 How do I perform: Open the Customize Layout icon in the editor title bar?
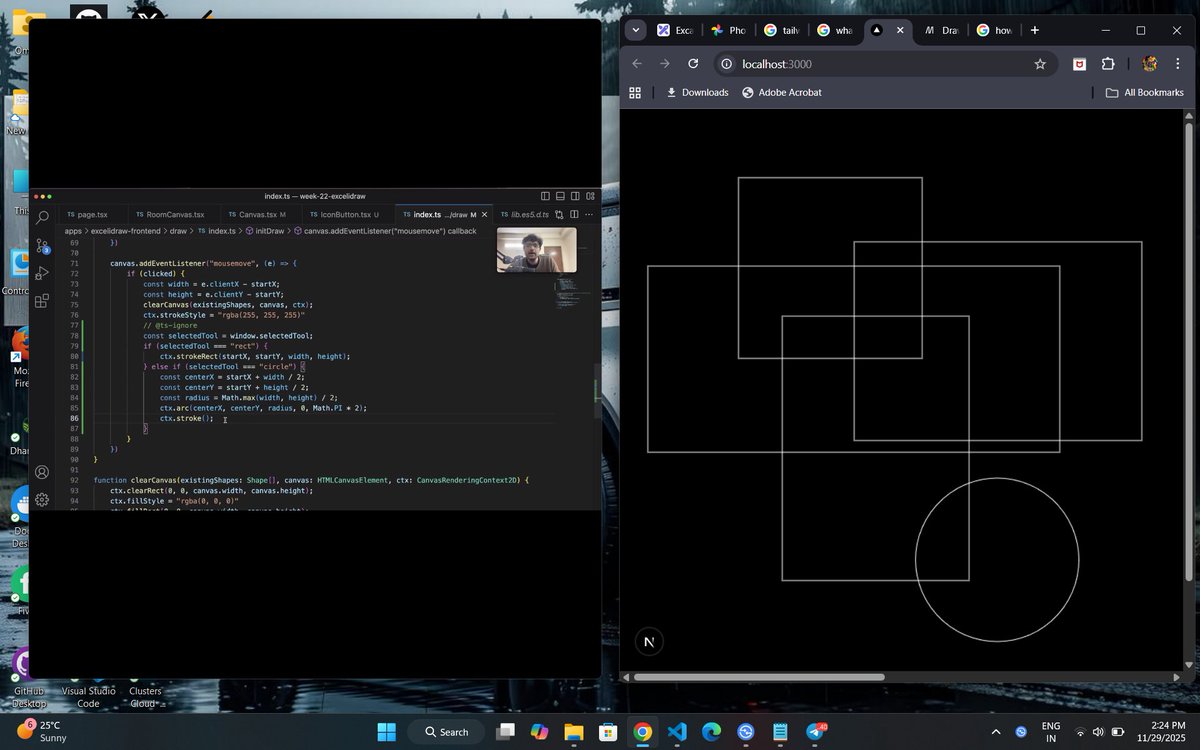pyautogui.click(x=590, y=196)
